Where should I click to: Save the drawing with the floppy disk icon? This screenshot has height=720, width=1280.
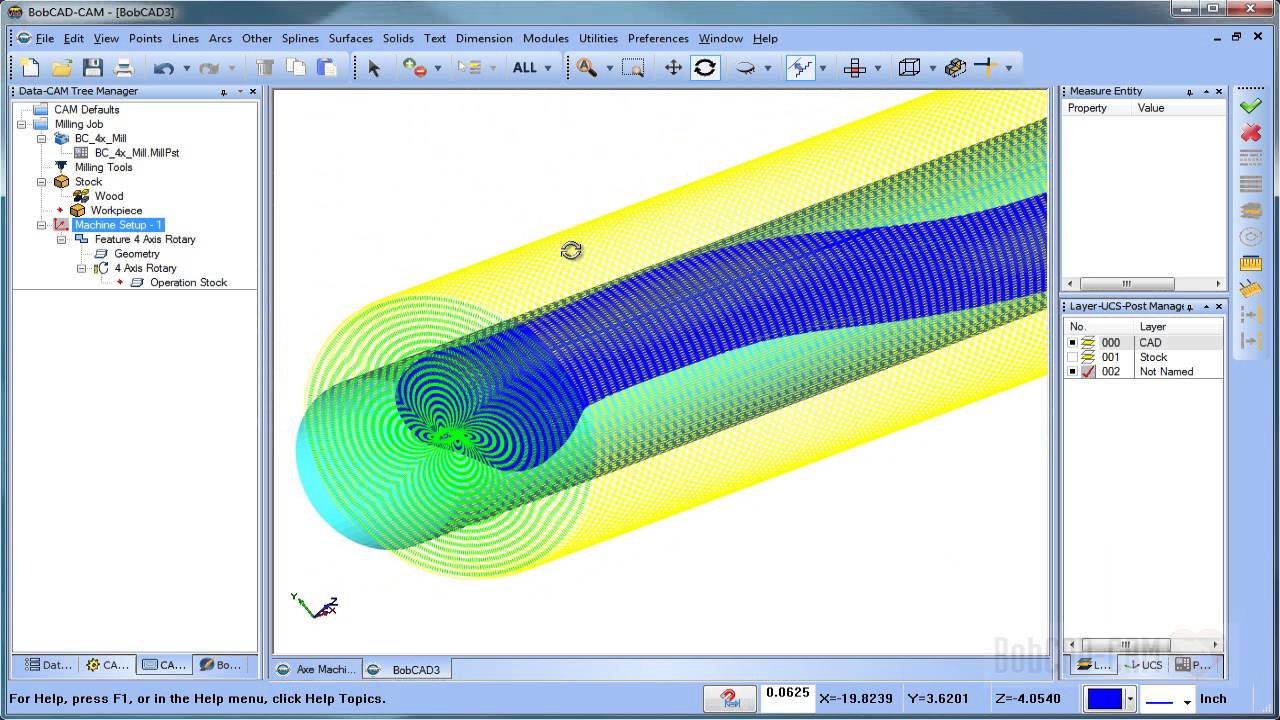coord(93,68)
